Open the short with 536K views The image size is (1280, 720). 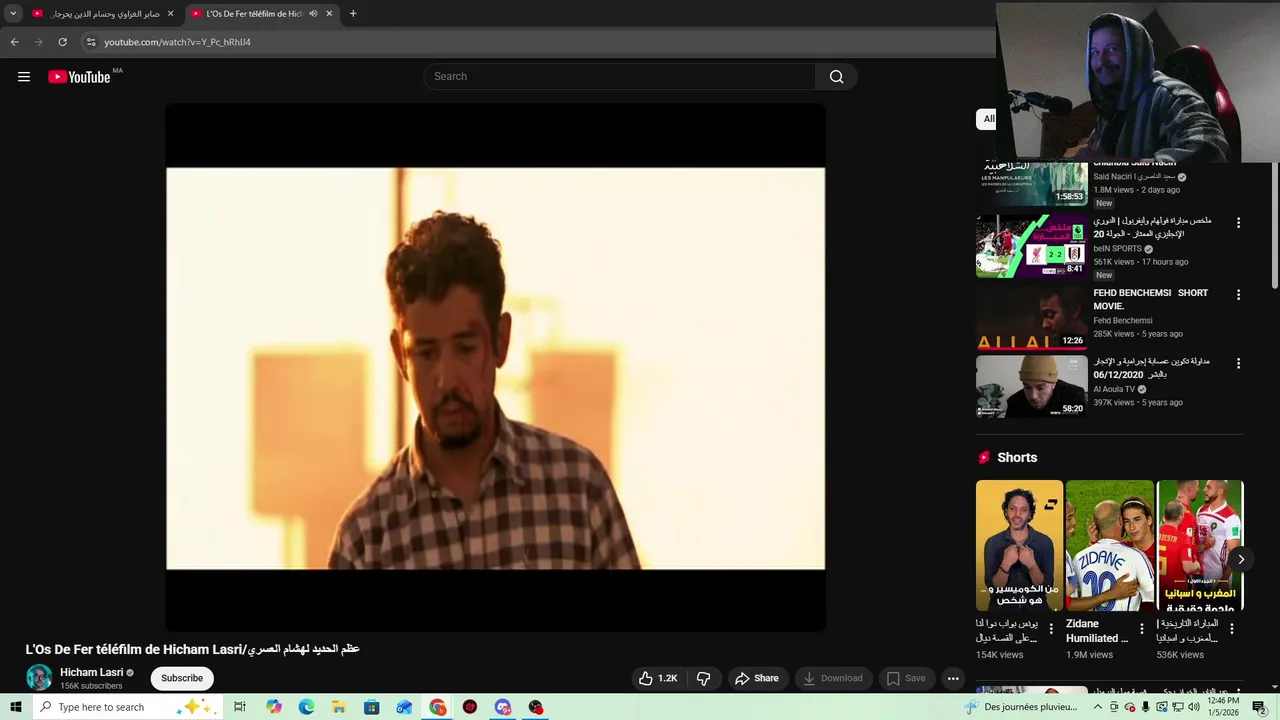tap(1200, 545)
